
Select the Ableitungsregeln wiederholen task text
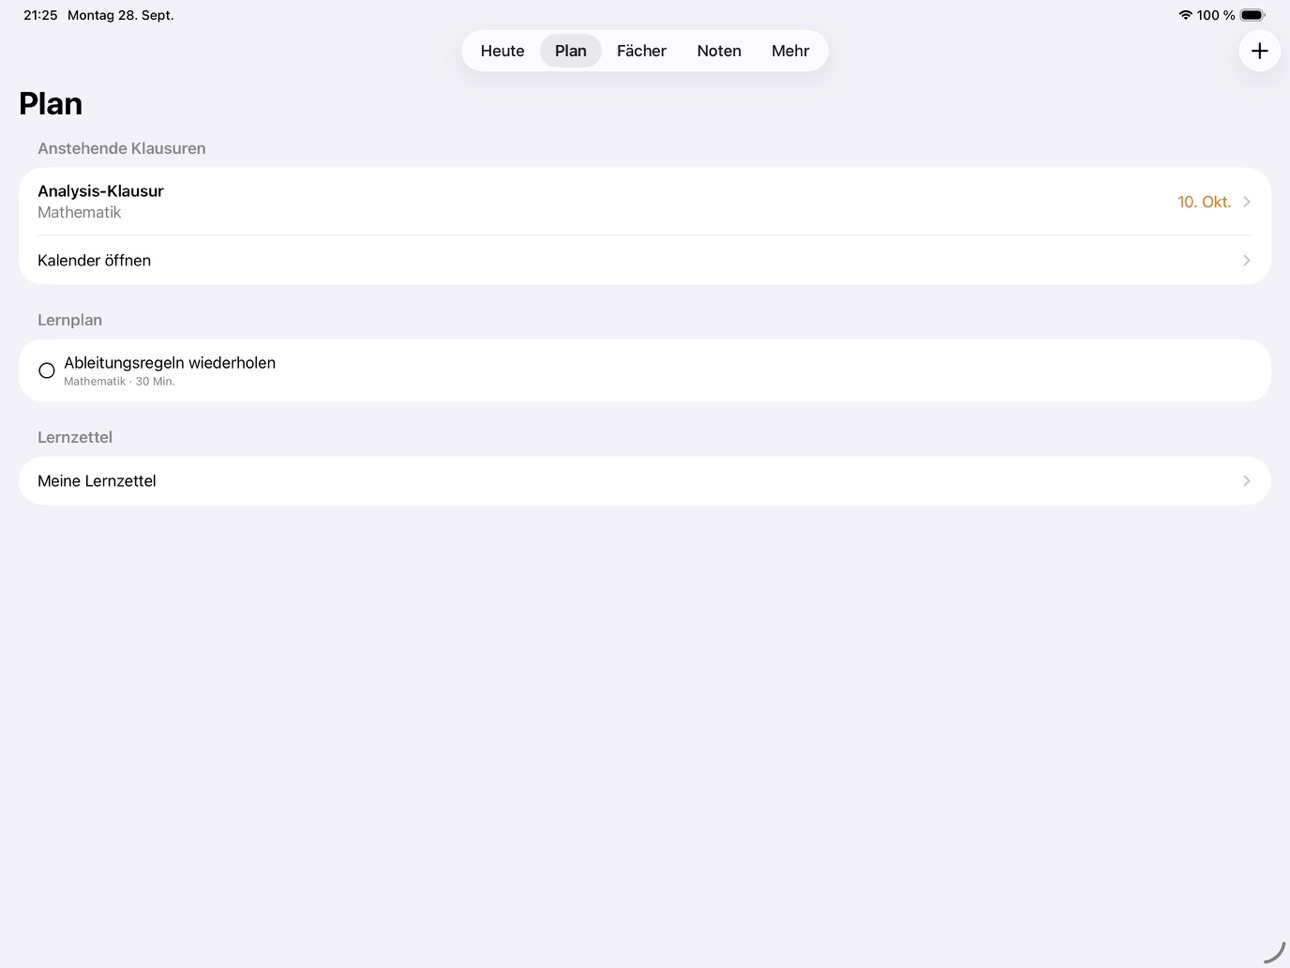tap(170, 363)
